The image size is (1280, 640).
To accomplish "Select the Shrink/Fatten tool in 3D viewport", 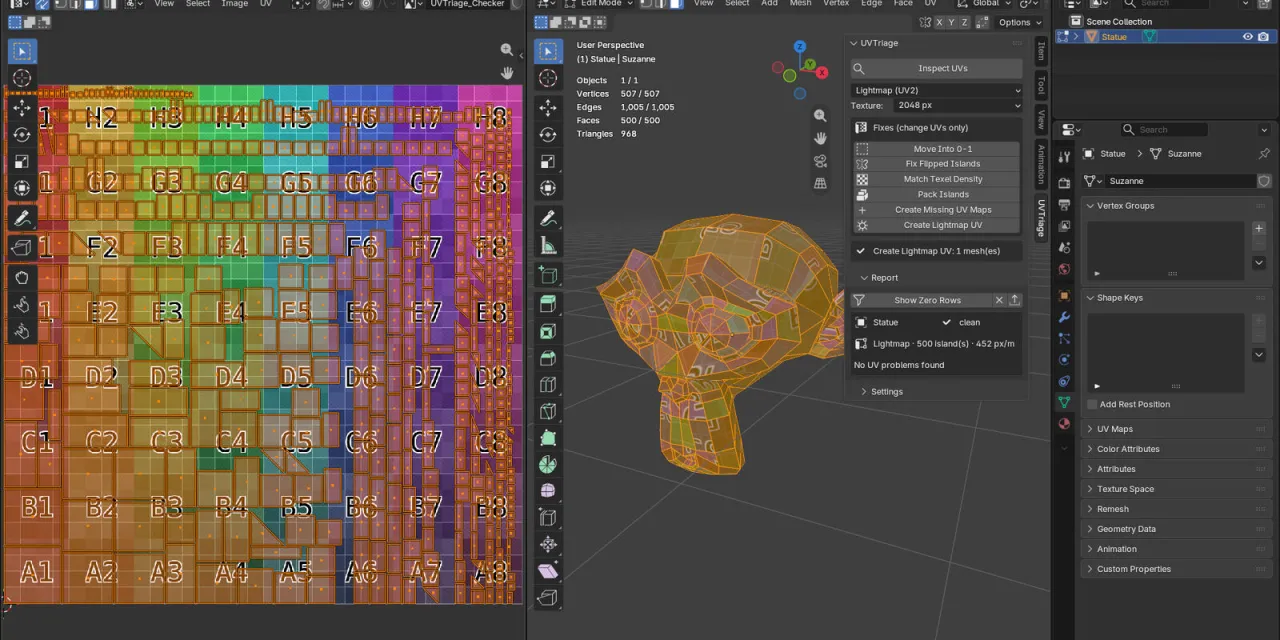I will click(548, 545).
